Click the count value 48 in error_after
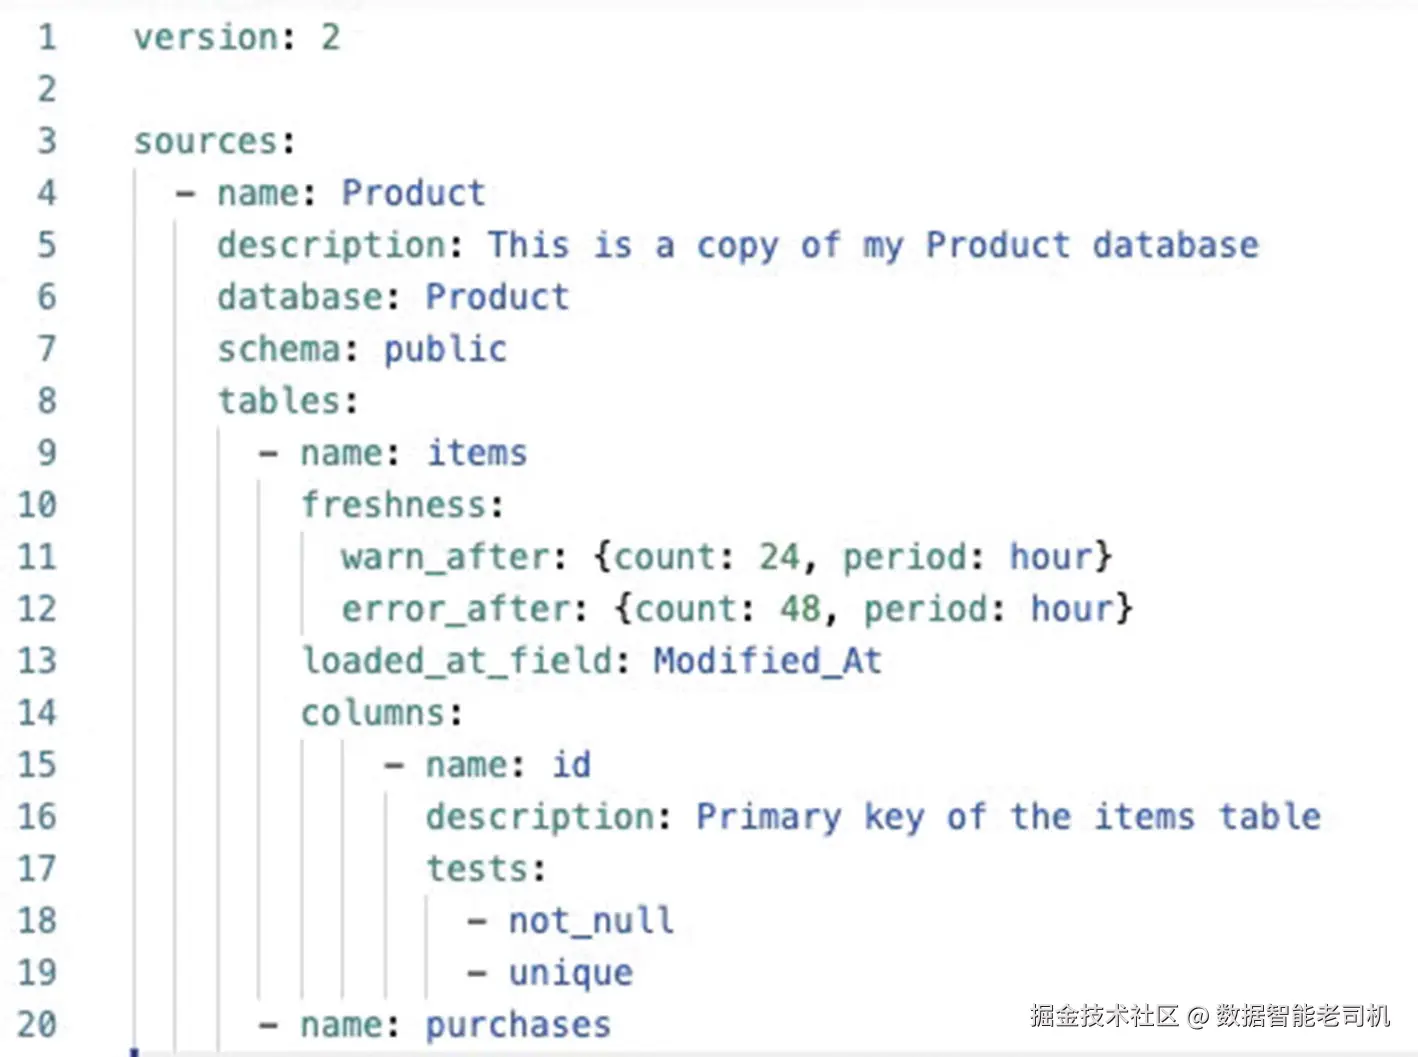Image resolution: width=1418 pixels, height=1057 pixels. [800, 609]
